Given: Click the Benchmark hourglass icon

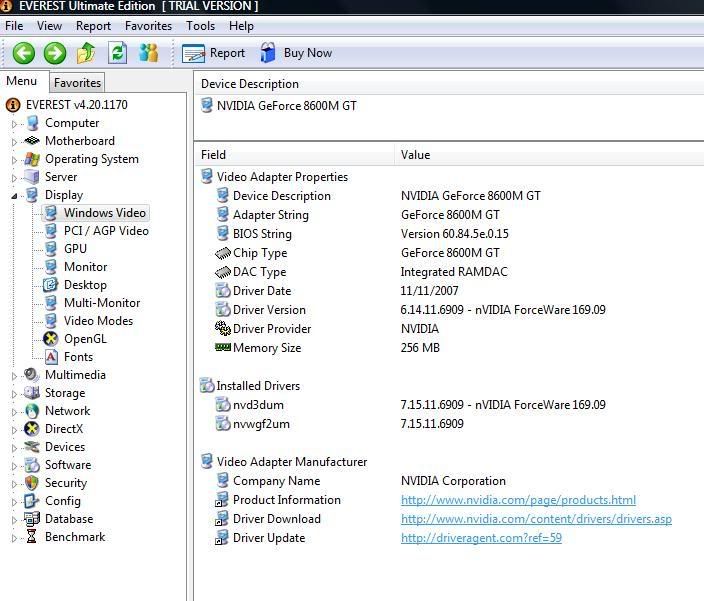Looking at the screenshot, I should 31,537.
